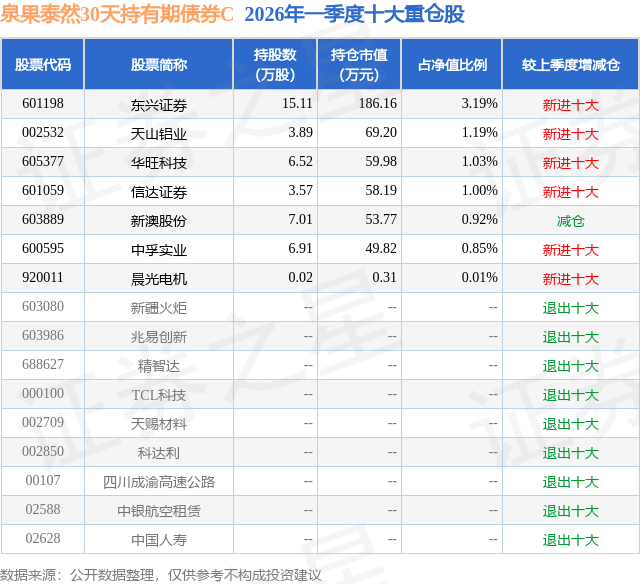
Task: Select stock code 00107
Action: pyautogui.click(x=43, y=480)
